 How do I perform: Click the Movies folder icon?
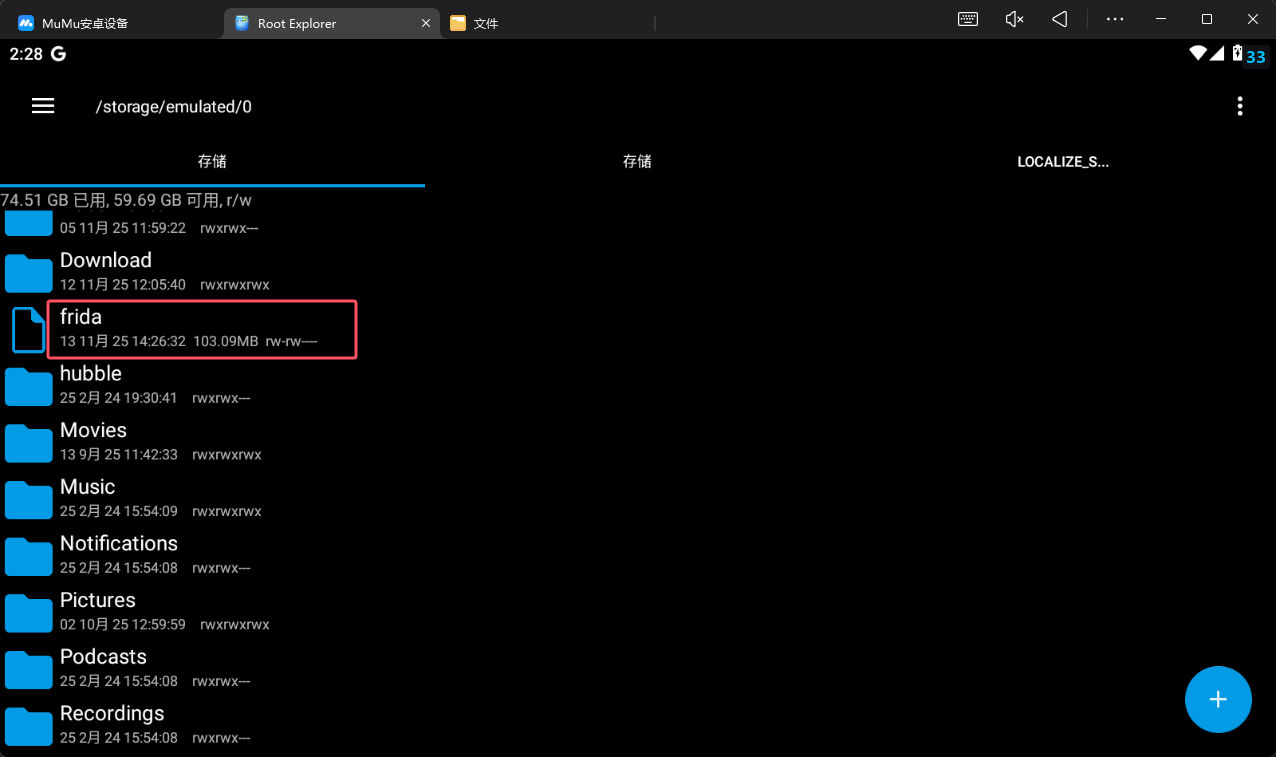coord(28,442)
